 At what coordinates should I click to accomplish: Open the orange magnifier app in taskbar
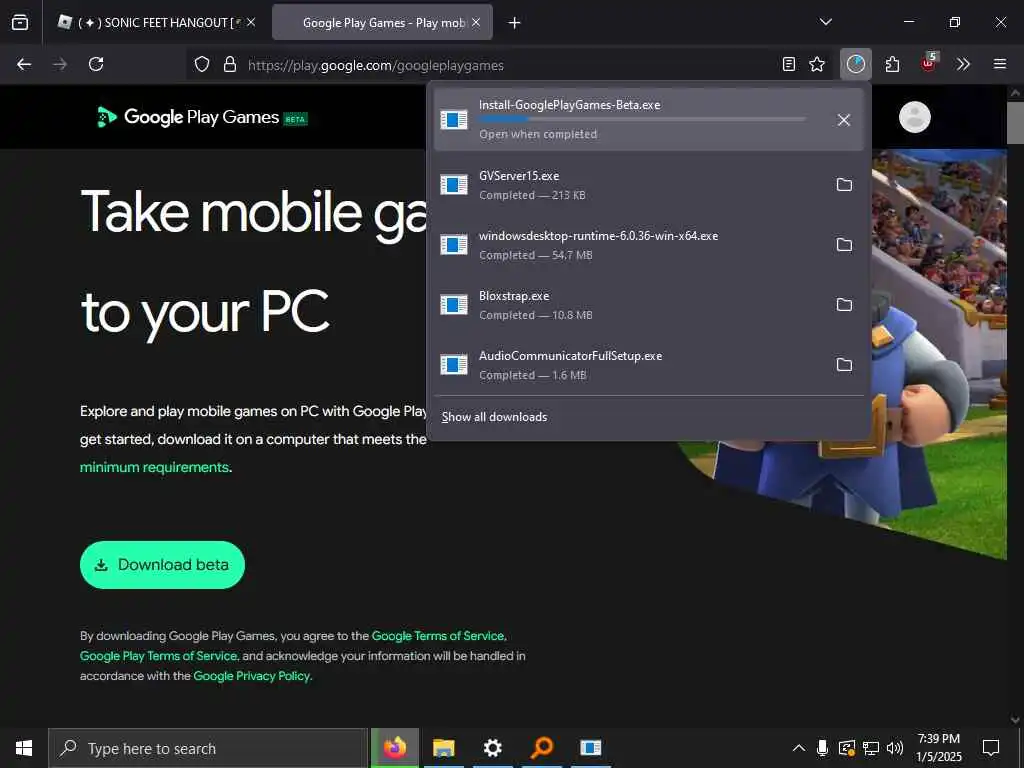coord(541,748)
